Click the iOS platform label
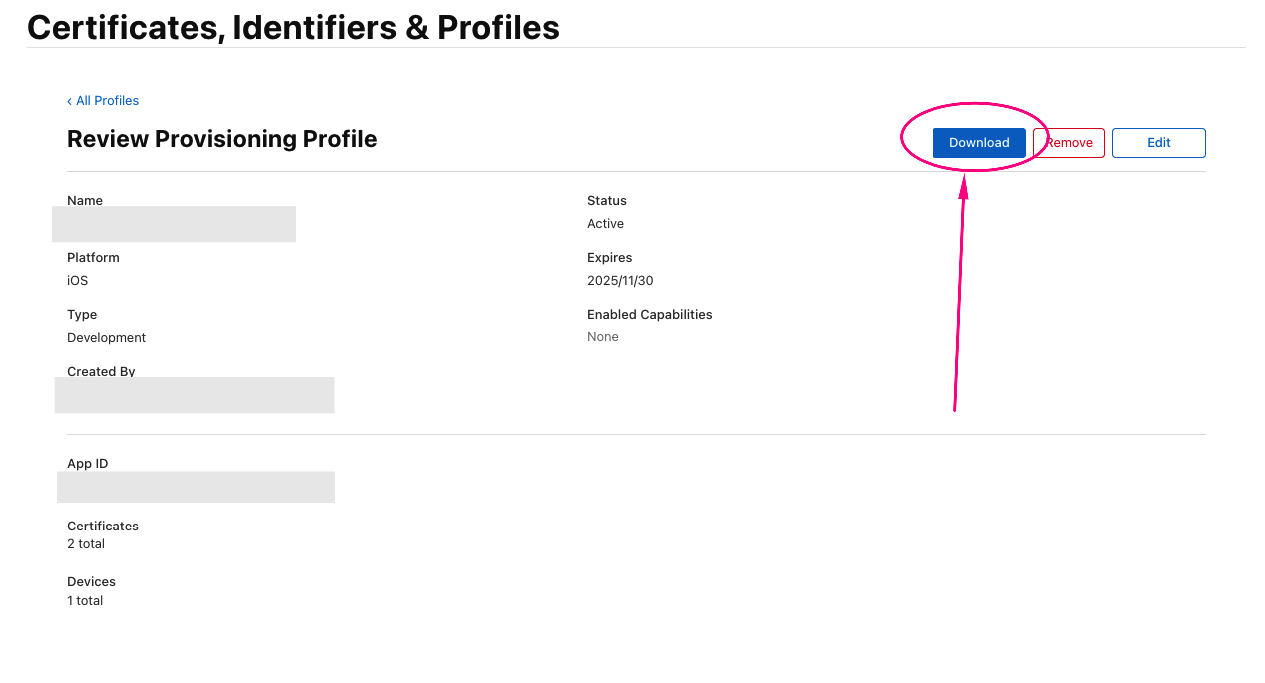Screen dimensions: 1265x683 pyautogui.click(x=77, y=280)
